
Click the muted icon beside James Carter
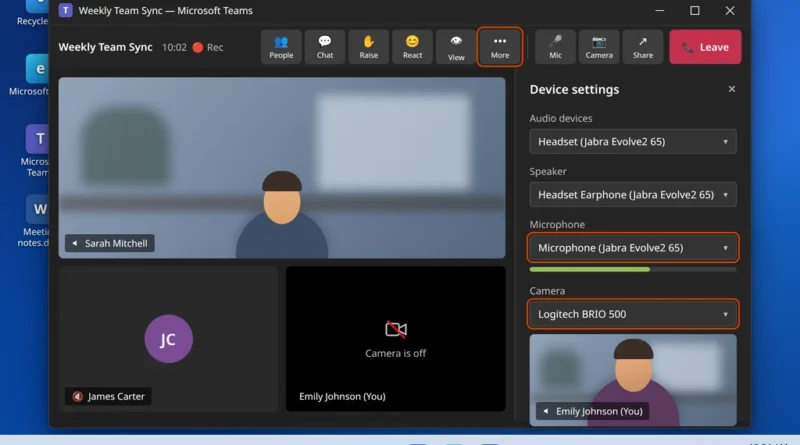78,397
